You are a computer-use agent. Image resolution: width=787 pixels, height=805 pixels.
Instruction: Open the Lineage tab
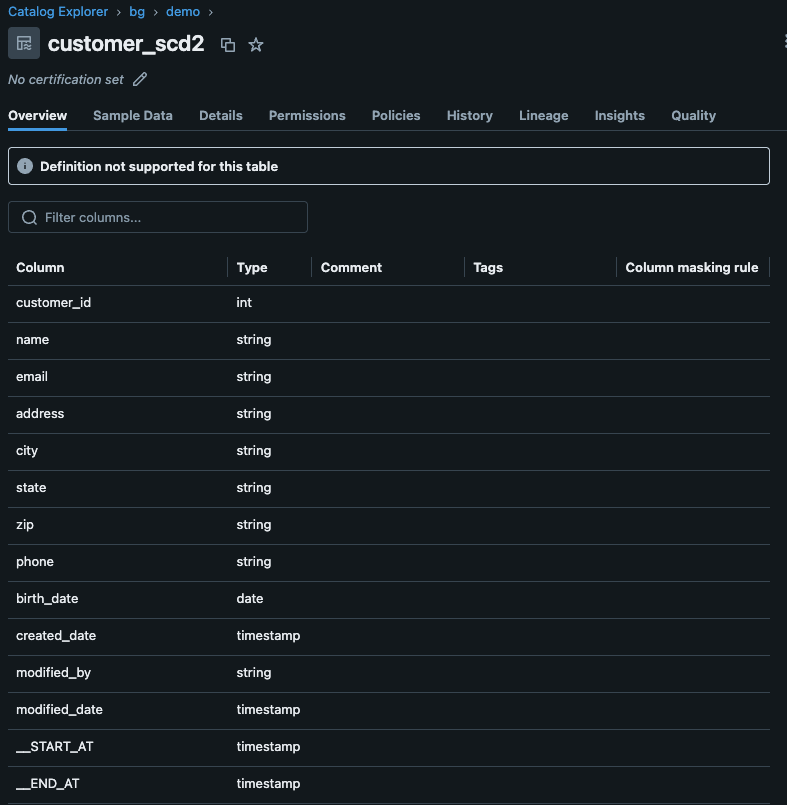pyautogui.click(x=544, y=116)
